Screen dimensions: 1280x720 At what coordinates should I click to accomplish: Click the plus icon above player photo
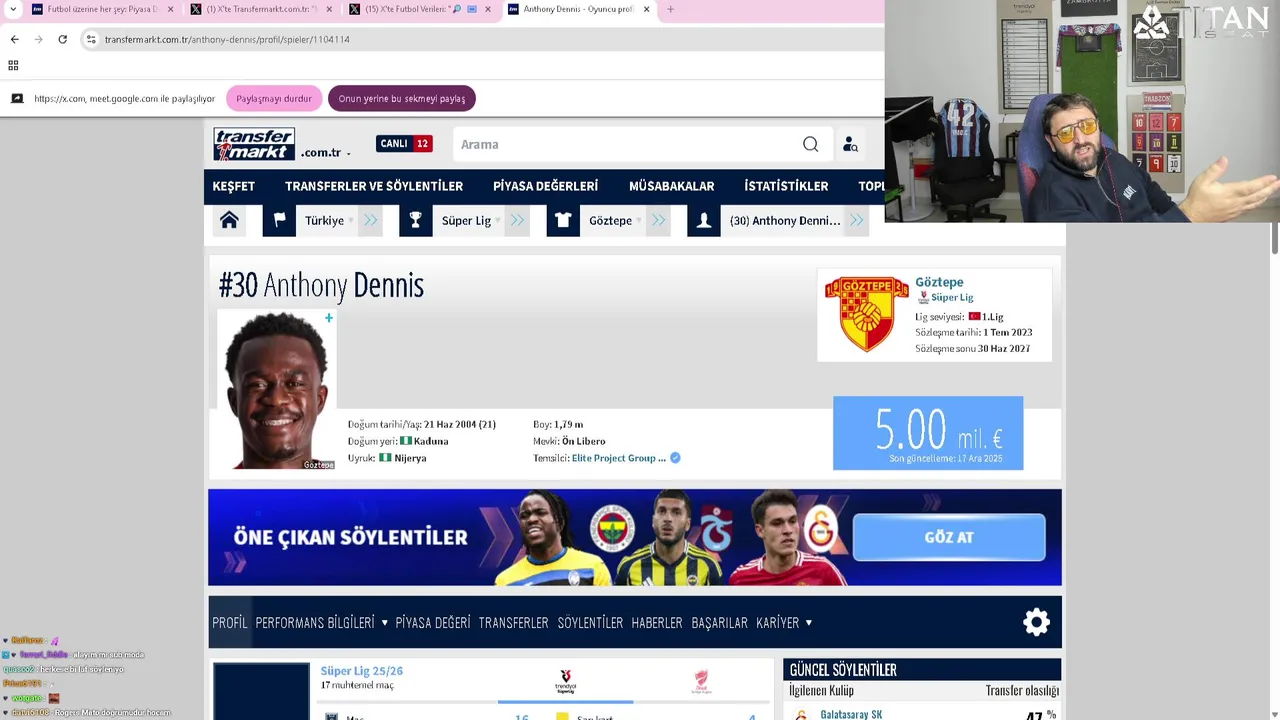tap(328, 318)
